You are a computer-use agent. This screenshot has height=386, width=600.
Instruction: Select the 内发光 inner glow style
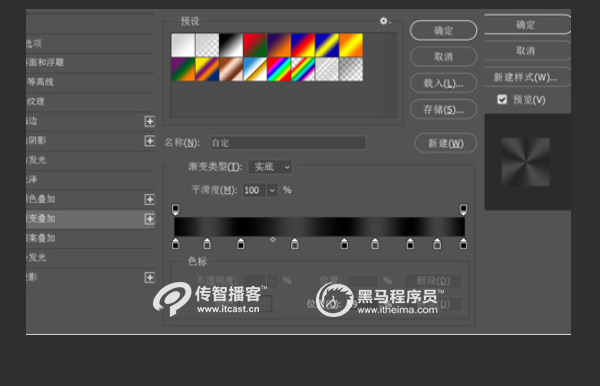click(90, 160)
